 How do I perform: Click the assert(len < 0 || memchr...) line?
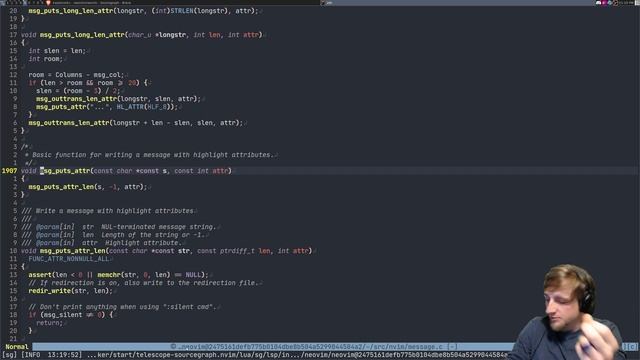click(x=118, y=275)
